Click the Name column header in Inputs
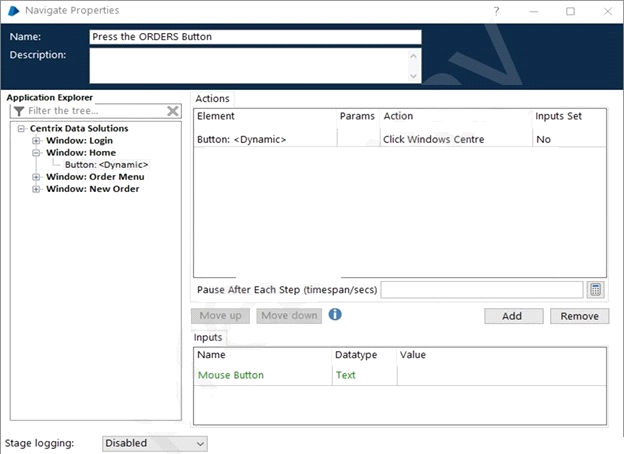 click(x=263, y=355)
